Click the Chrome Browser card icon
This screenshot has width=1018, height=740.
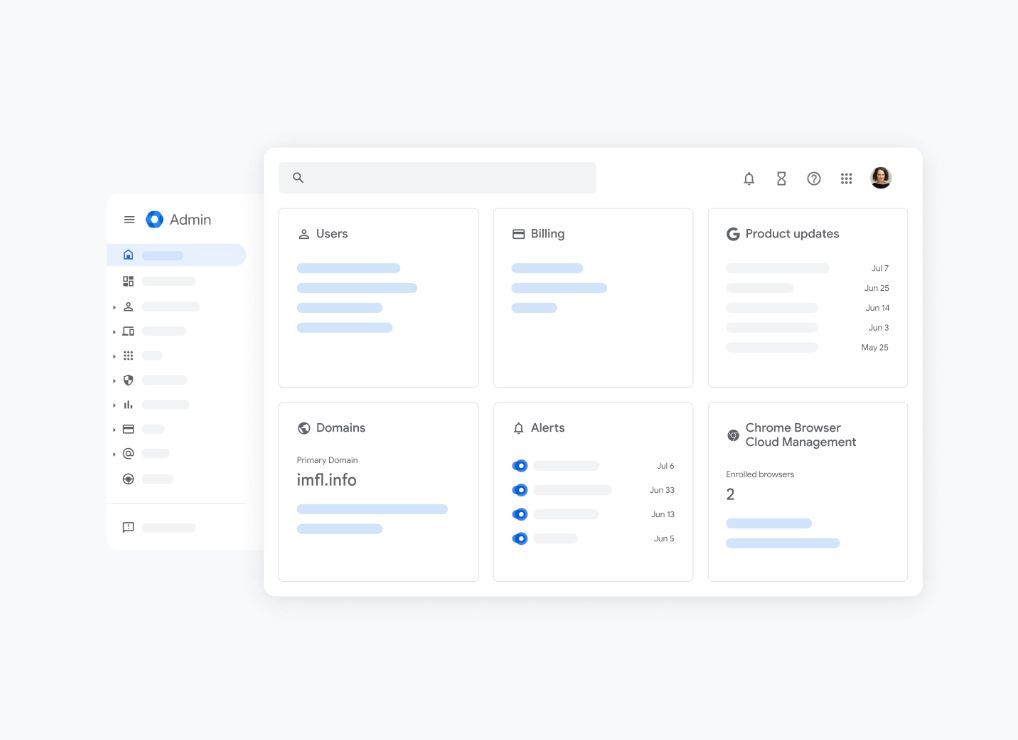click(x=733, y=436)
